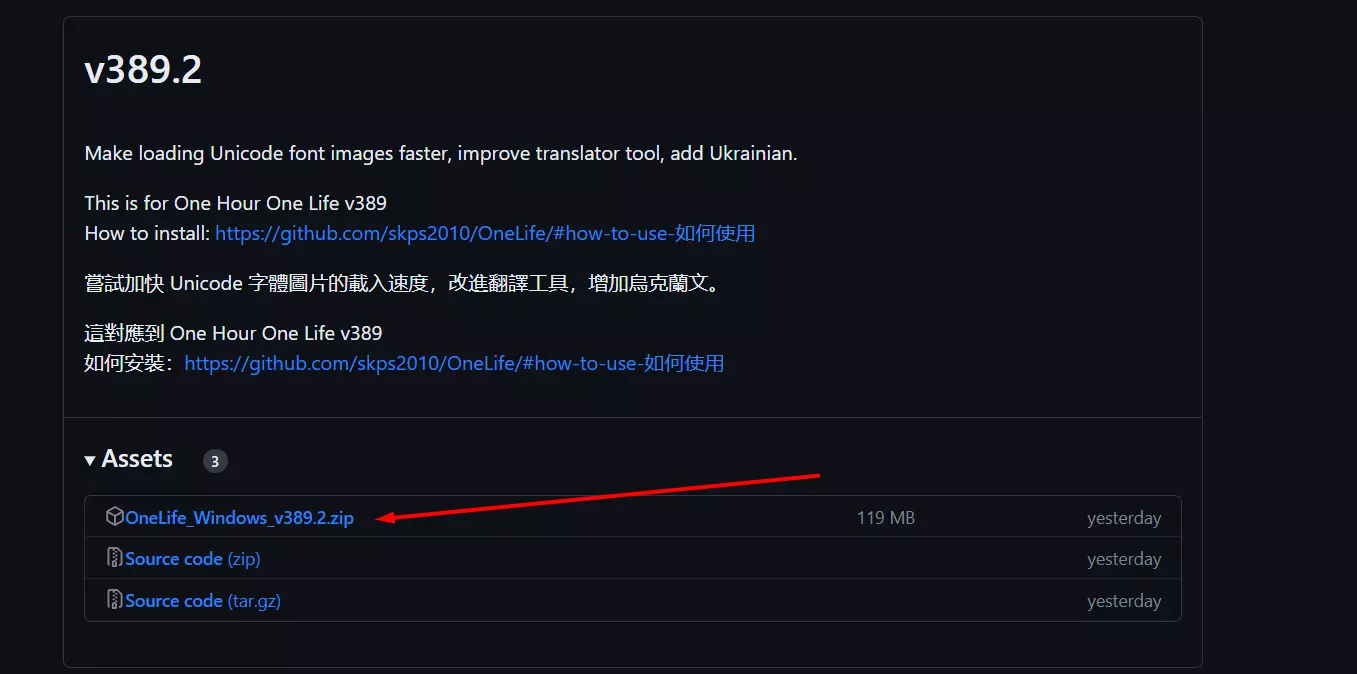
Task: Click the zip file icon beside Source code (zip)
Action: click(115, 558)
